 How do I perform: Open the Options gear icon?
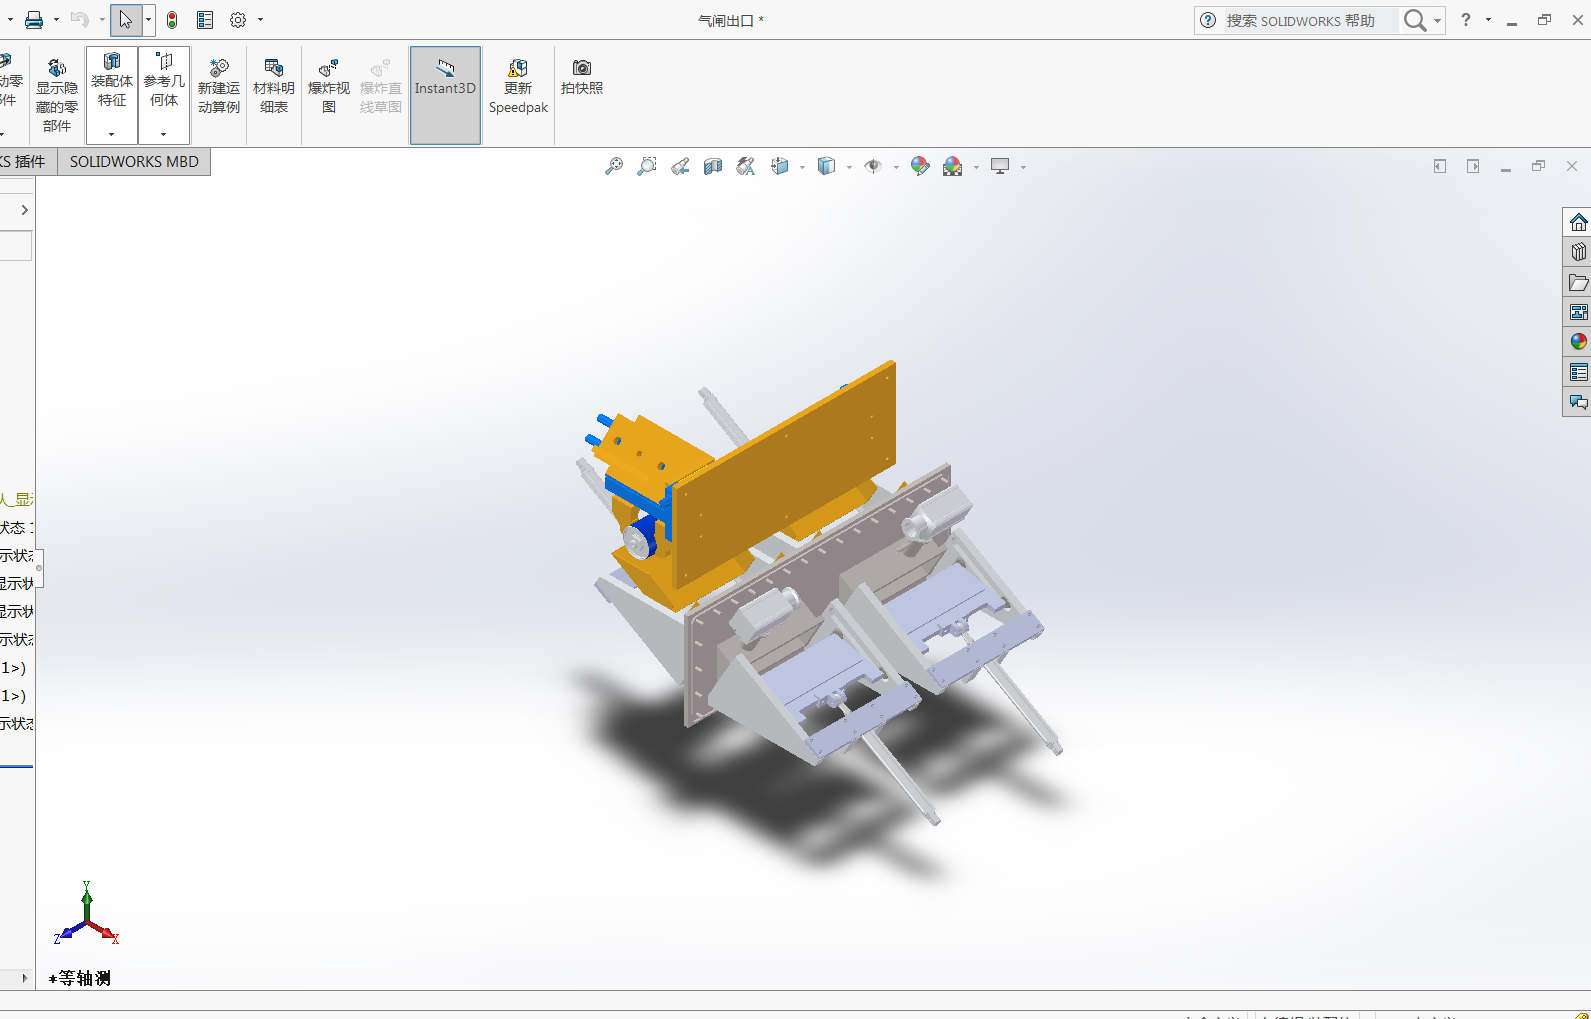(238, 20)
